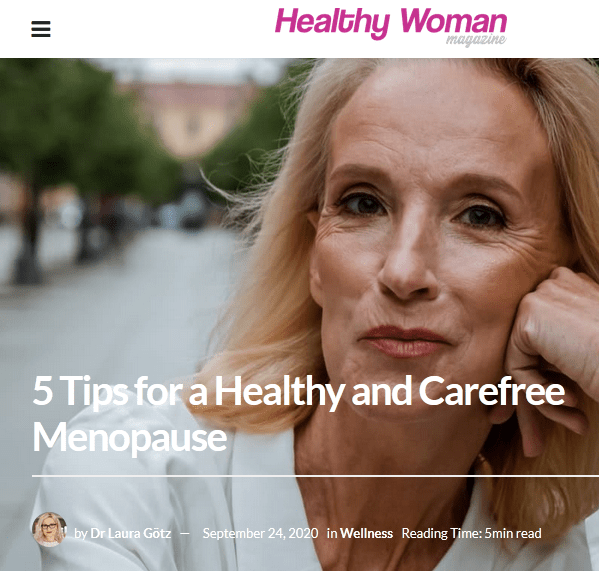Click the white divider line below headline

point(315,476)
